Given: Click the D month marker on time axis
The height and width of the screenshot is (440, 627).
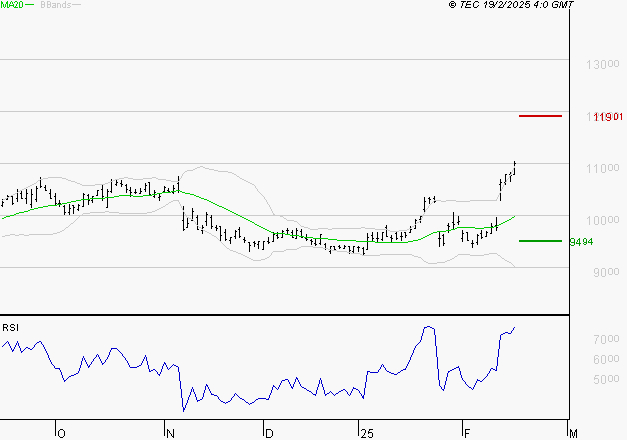Looking at the screenshot, I should (269, 434).
